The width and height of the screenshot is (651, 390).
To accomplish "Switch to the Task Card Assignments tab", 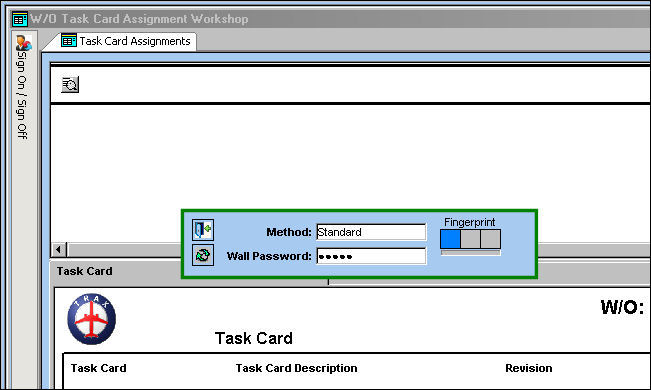I will coord(127,41).
